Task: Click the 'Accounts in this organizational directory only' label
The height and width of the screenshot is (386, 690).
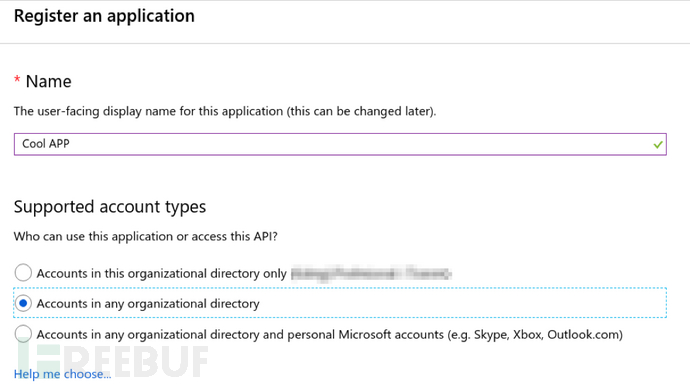Action: click(x=161, y=273)
